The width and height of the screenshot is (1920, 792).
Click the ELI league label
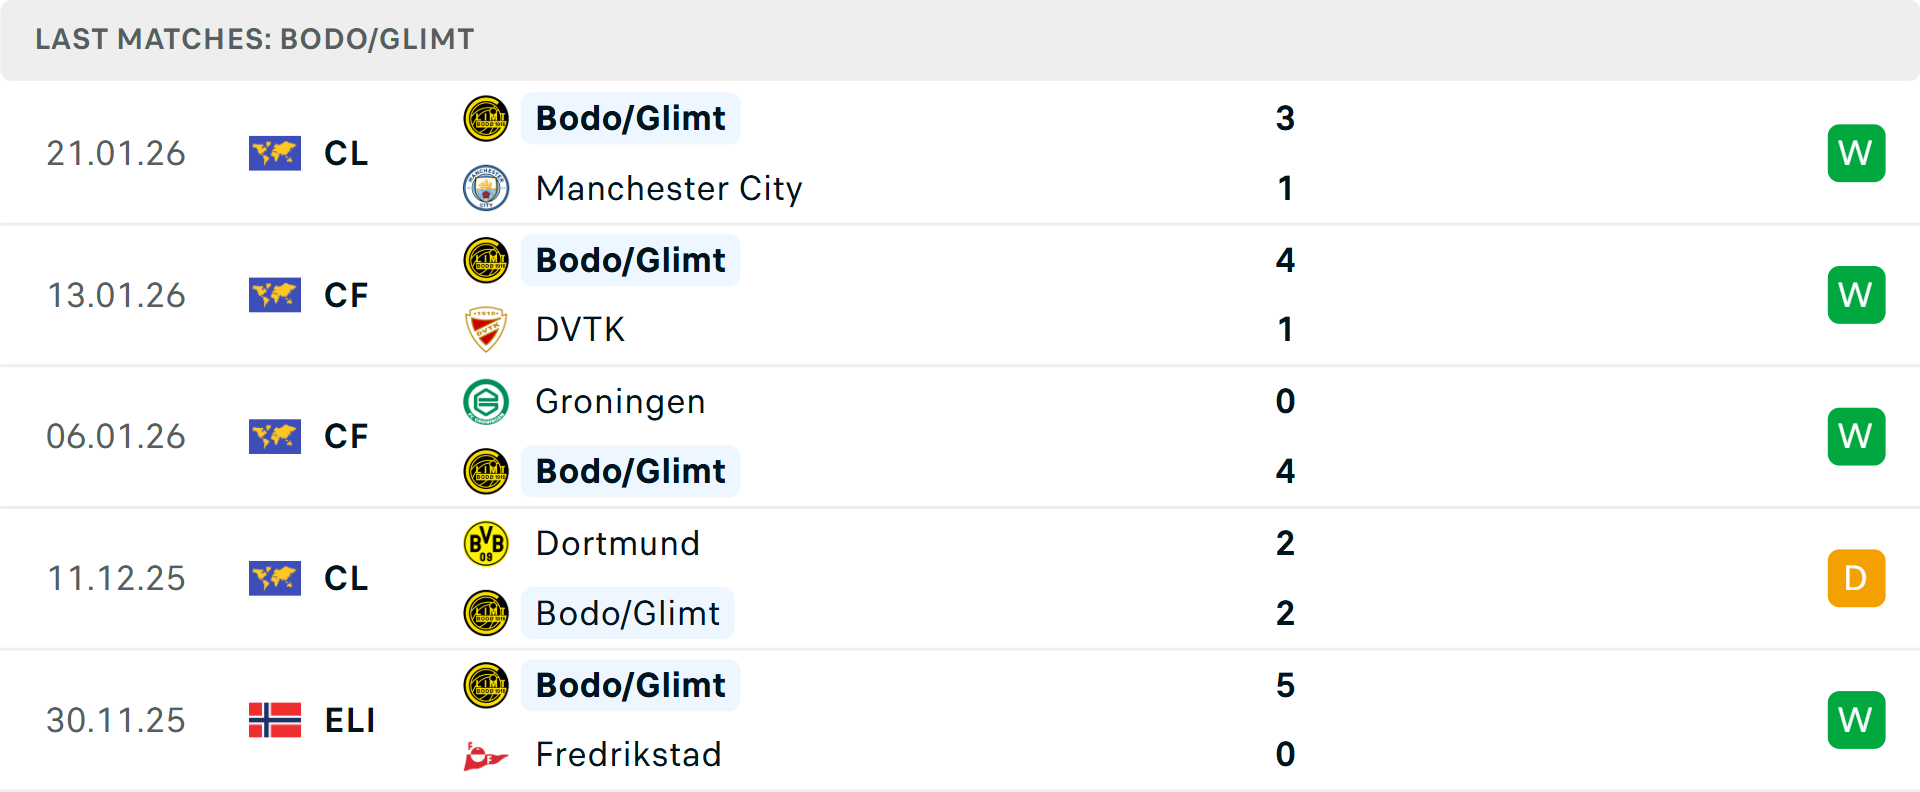click(350, 720)
